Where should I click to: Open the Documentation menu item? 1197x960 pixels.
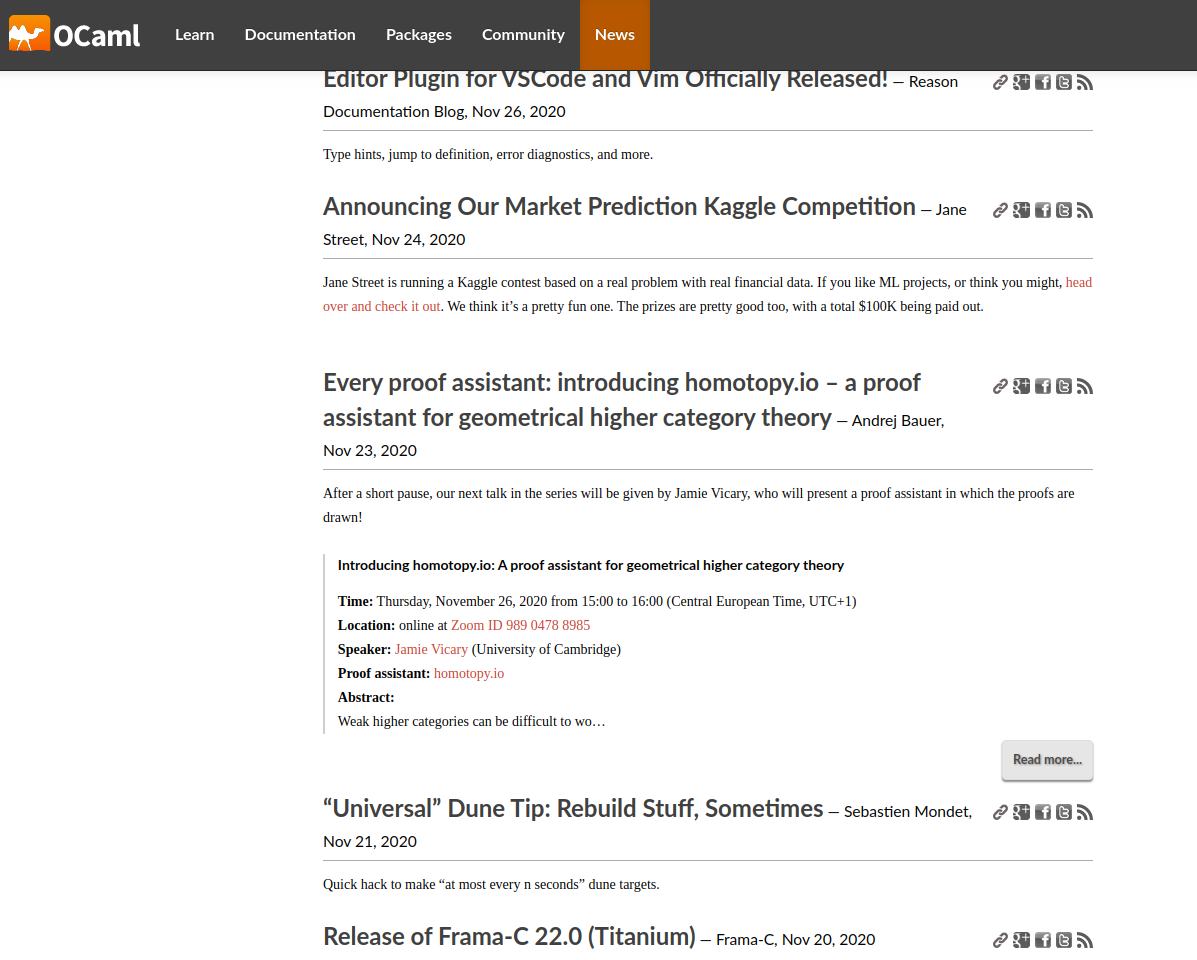[300, 35]
